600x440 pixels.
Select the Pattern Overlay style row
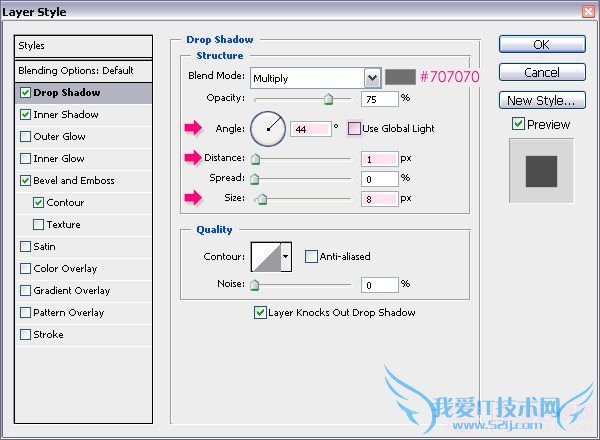coord(83,313)
